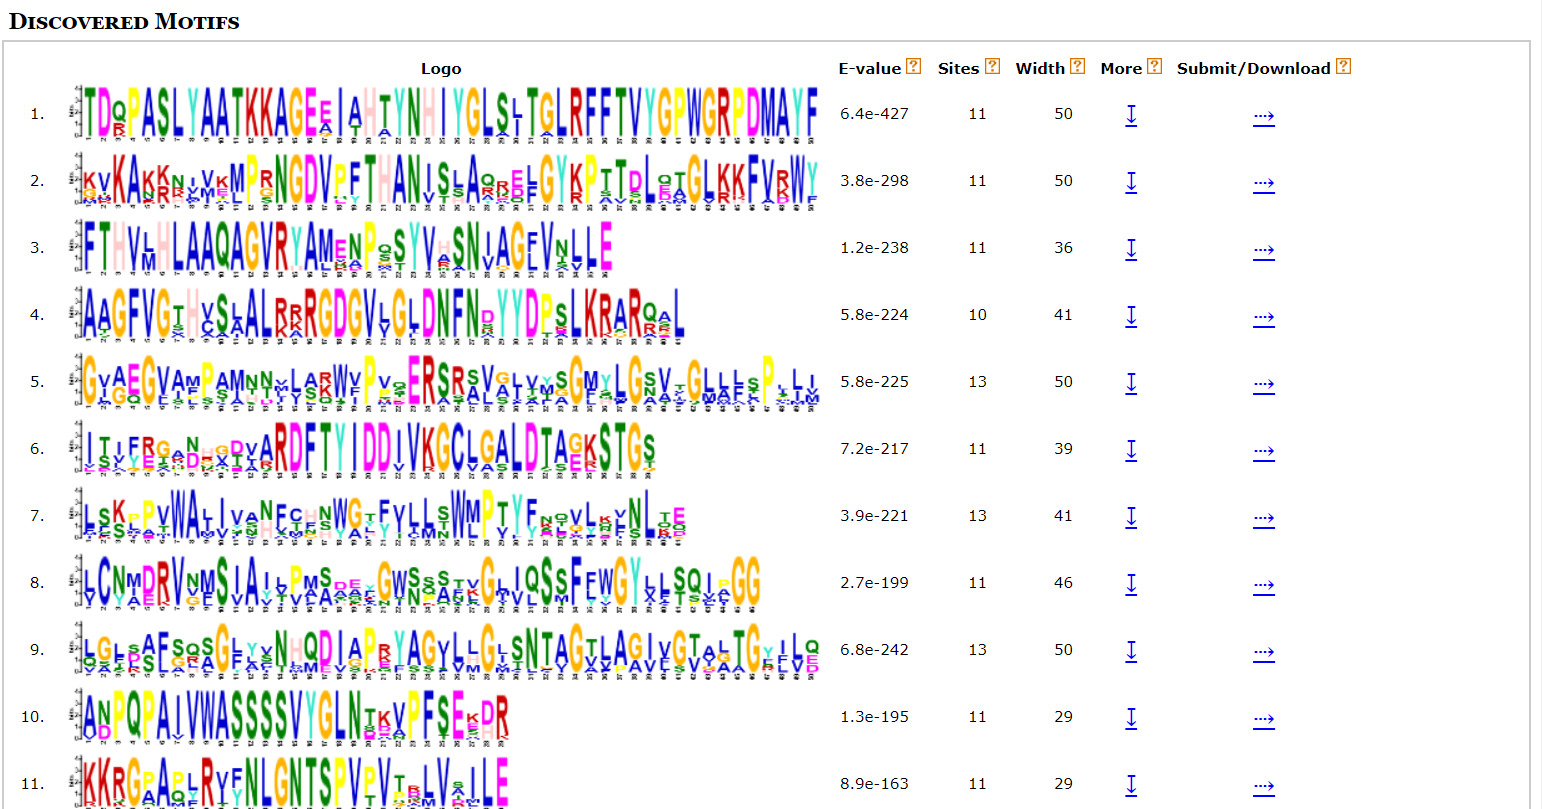Select E-value 1.2e-238 of motif 3
The width and height of the screenshot is (1542, 809).
(x=874, y=248)
